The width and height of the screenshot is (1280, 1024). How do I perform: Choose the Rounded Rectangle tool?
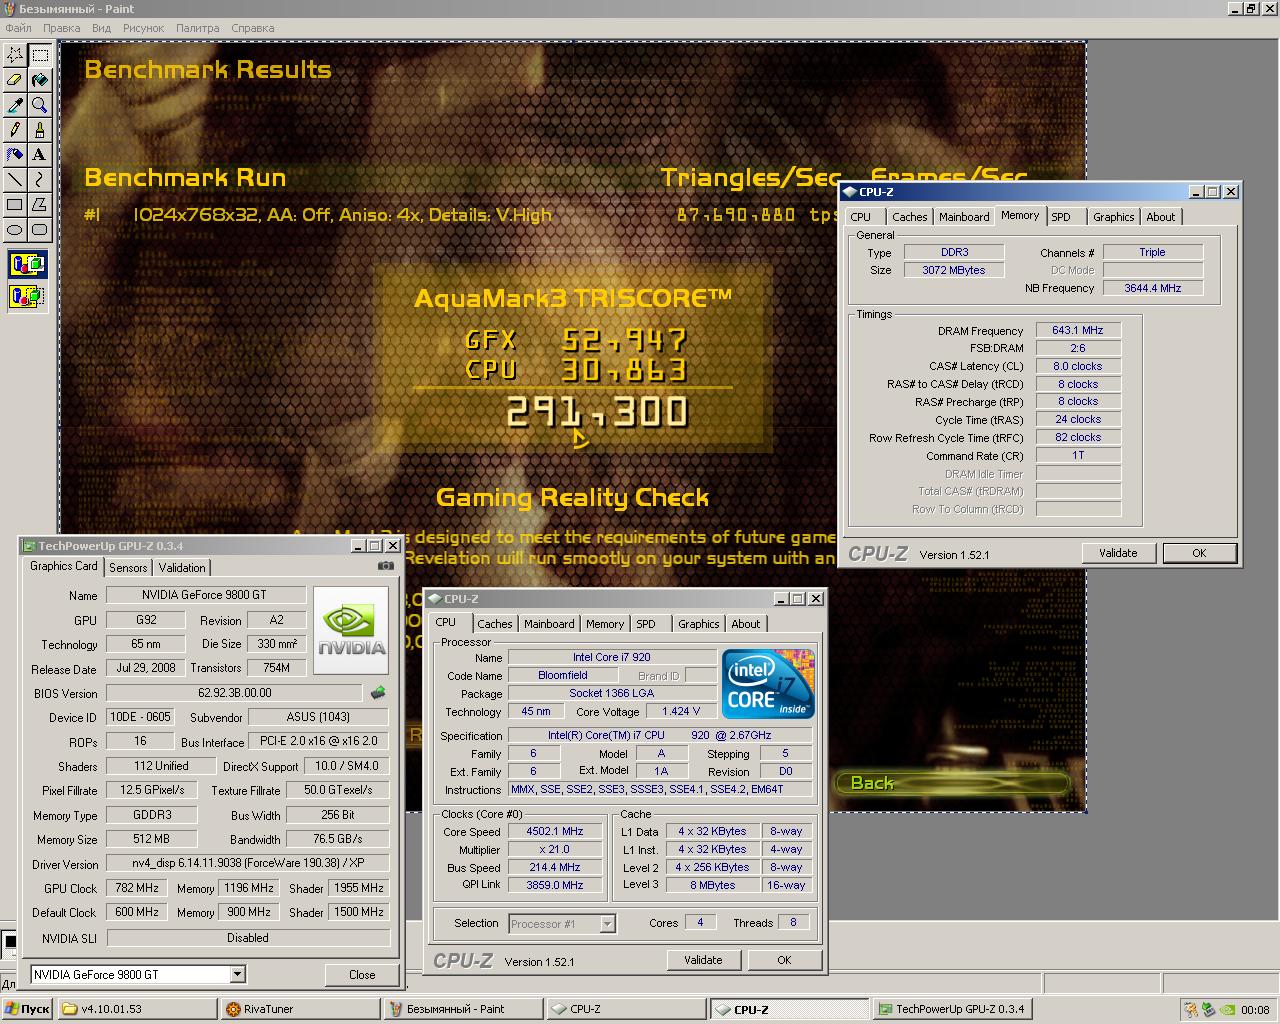pos(39,230)
